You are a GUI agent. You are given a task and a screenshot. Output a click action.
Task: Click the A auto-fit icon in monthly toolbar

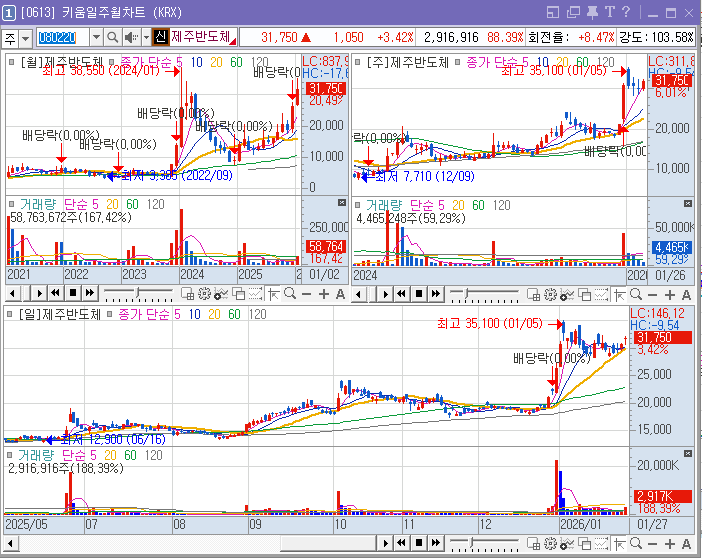340,294
